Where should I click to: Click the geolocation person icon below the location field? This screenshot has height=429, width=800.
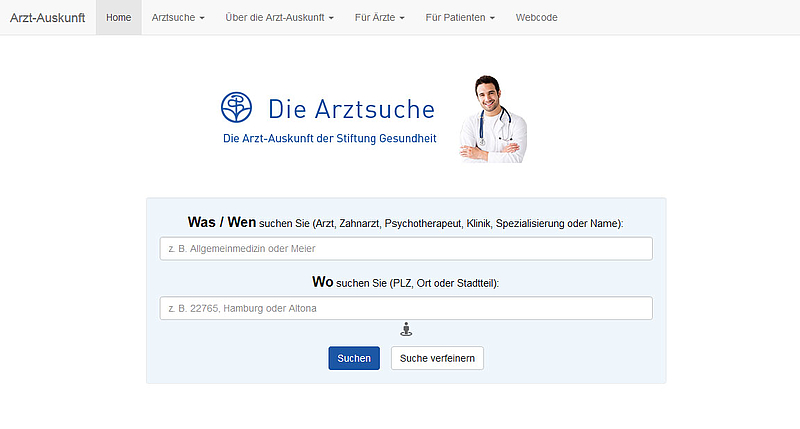click(406, 330)
